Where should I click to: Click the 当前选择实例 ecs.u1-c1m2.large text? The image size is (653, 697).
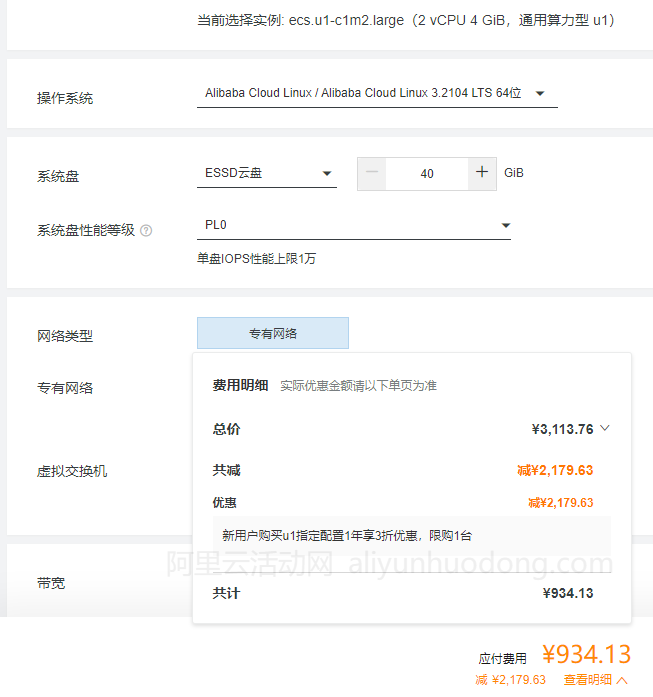coord(405,20)
